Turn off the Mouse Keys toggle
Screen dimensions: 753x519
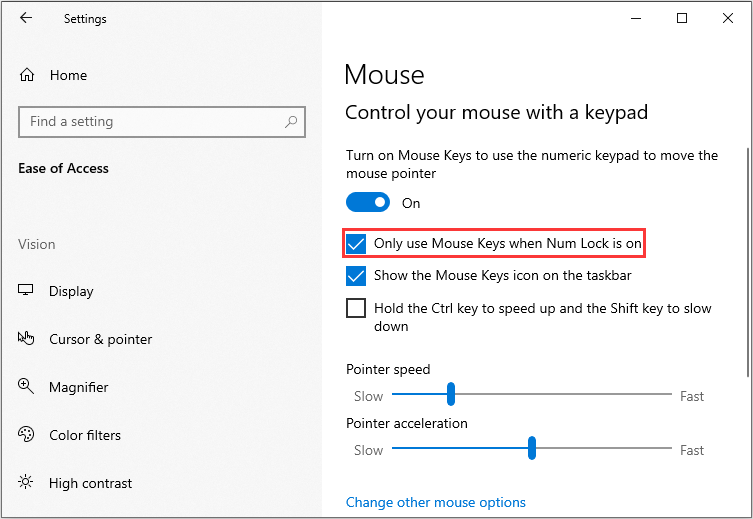click(x=368, y=203)
